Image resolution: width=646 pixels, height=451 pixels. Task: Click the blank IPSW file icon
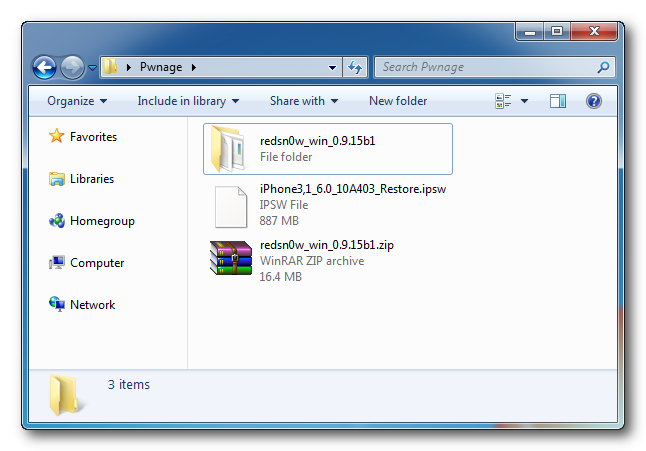231,207
